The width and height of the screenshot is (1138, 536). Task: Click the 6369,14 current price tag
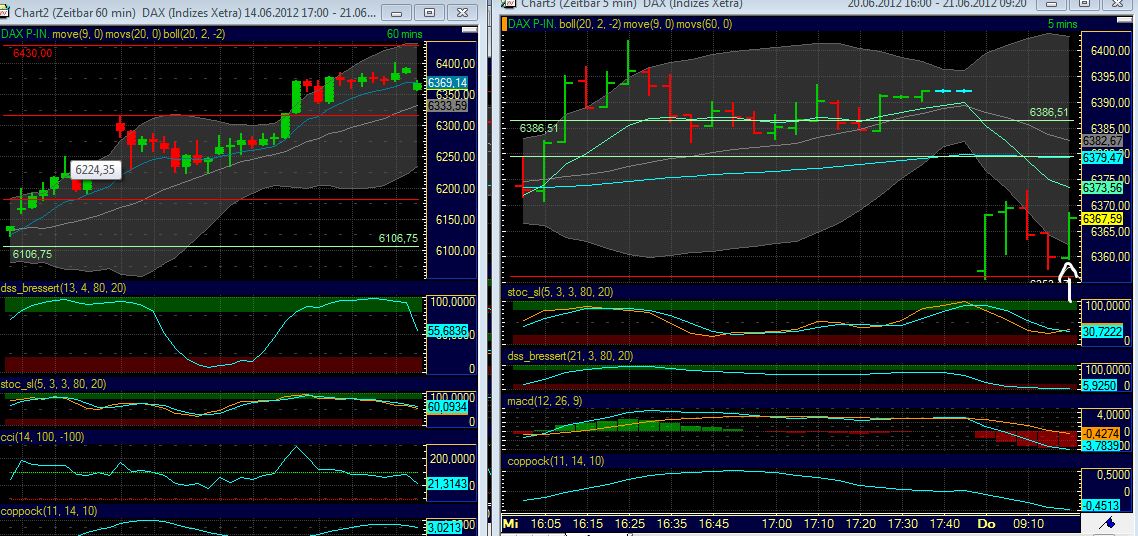pos(448,83)
